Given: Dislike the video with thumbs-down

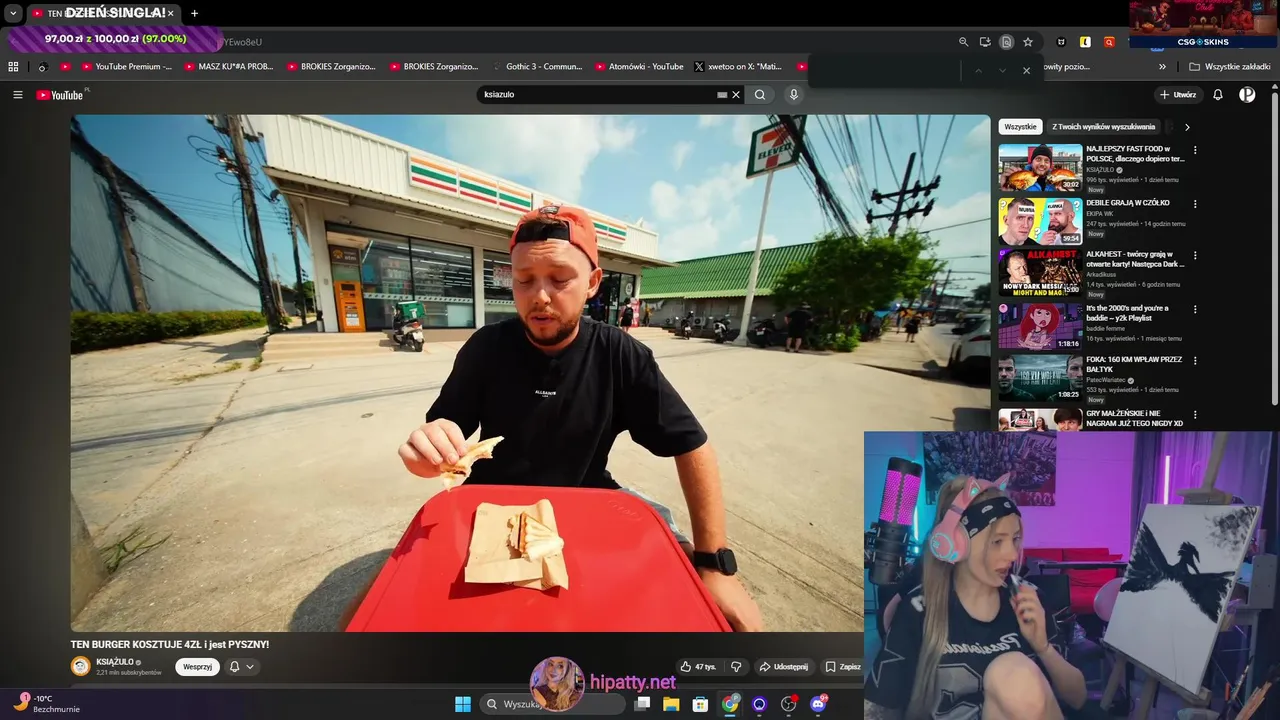Looking at the screenshot, I should coord(736,667).
